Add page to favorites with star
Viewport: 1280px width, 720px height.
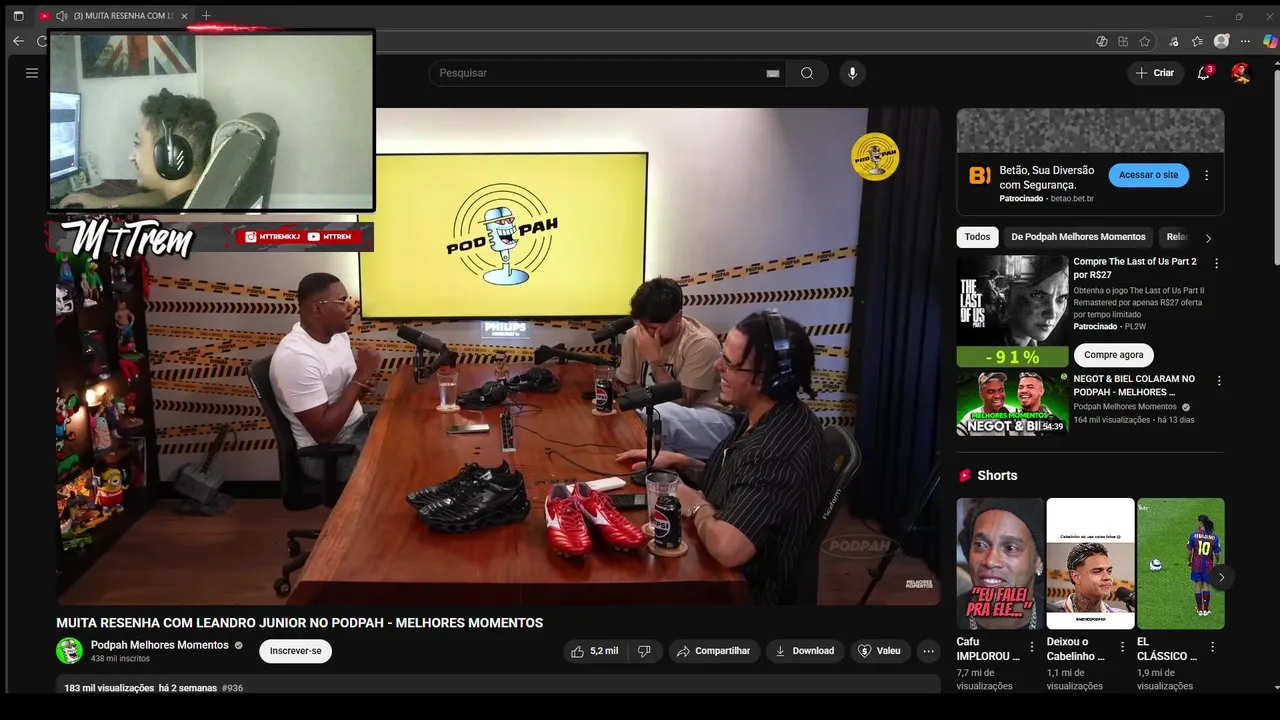coord(1145,41)
